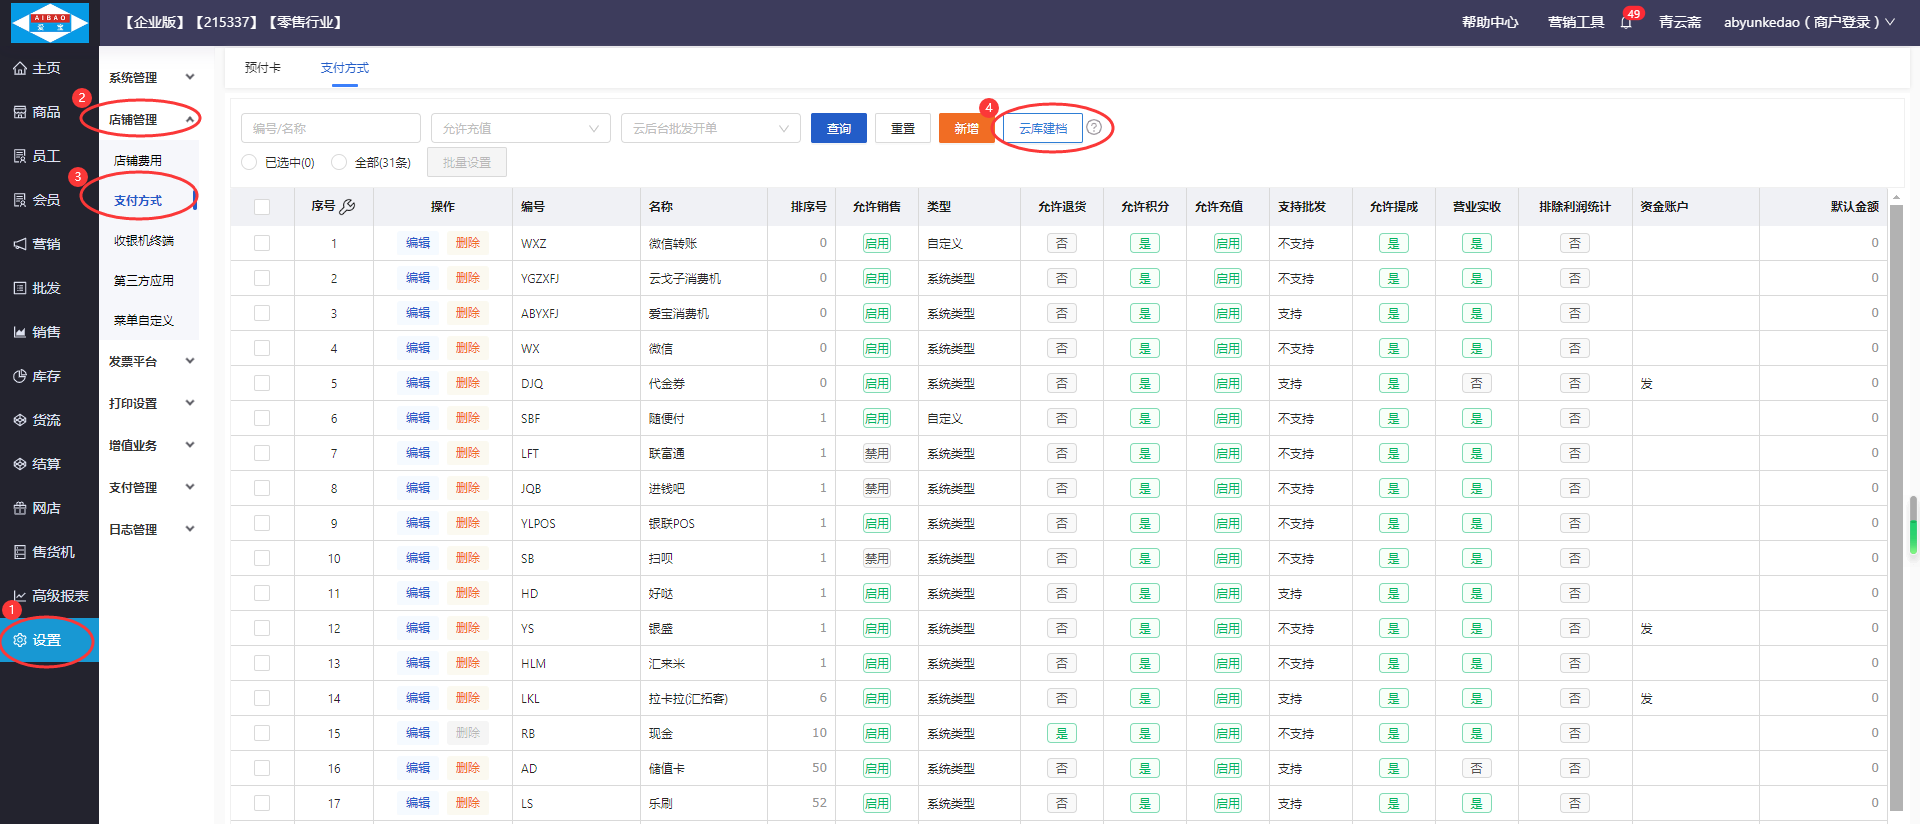Check the box for row 1 WXZ

point(262,243)
